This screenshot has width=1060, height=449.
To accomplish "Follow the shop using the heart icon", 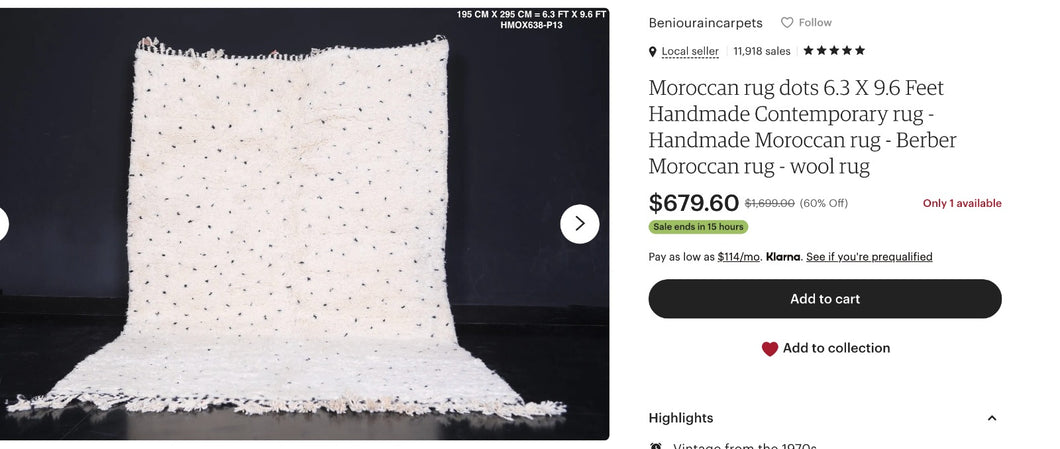I will pyautogui.click(x=787, y=23).
